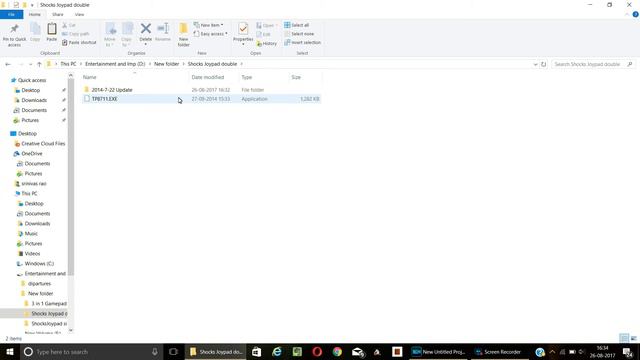Click Copy path in the ribbon
This screenshot has height=360, width=640.
pyautogui.click(x=76, y=34)
